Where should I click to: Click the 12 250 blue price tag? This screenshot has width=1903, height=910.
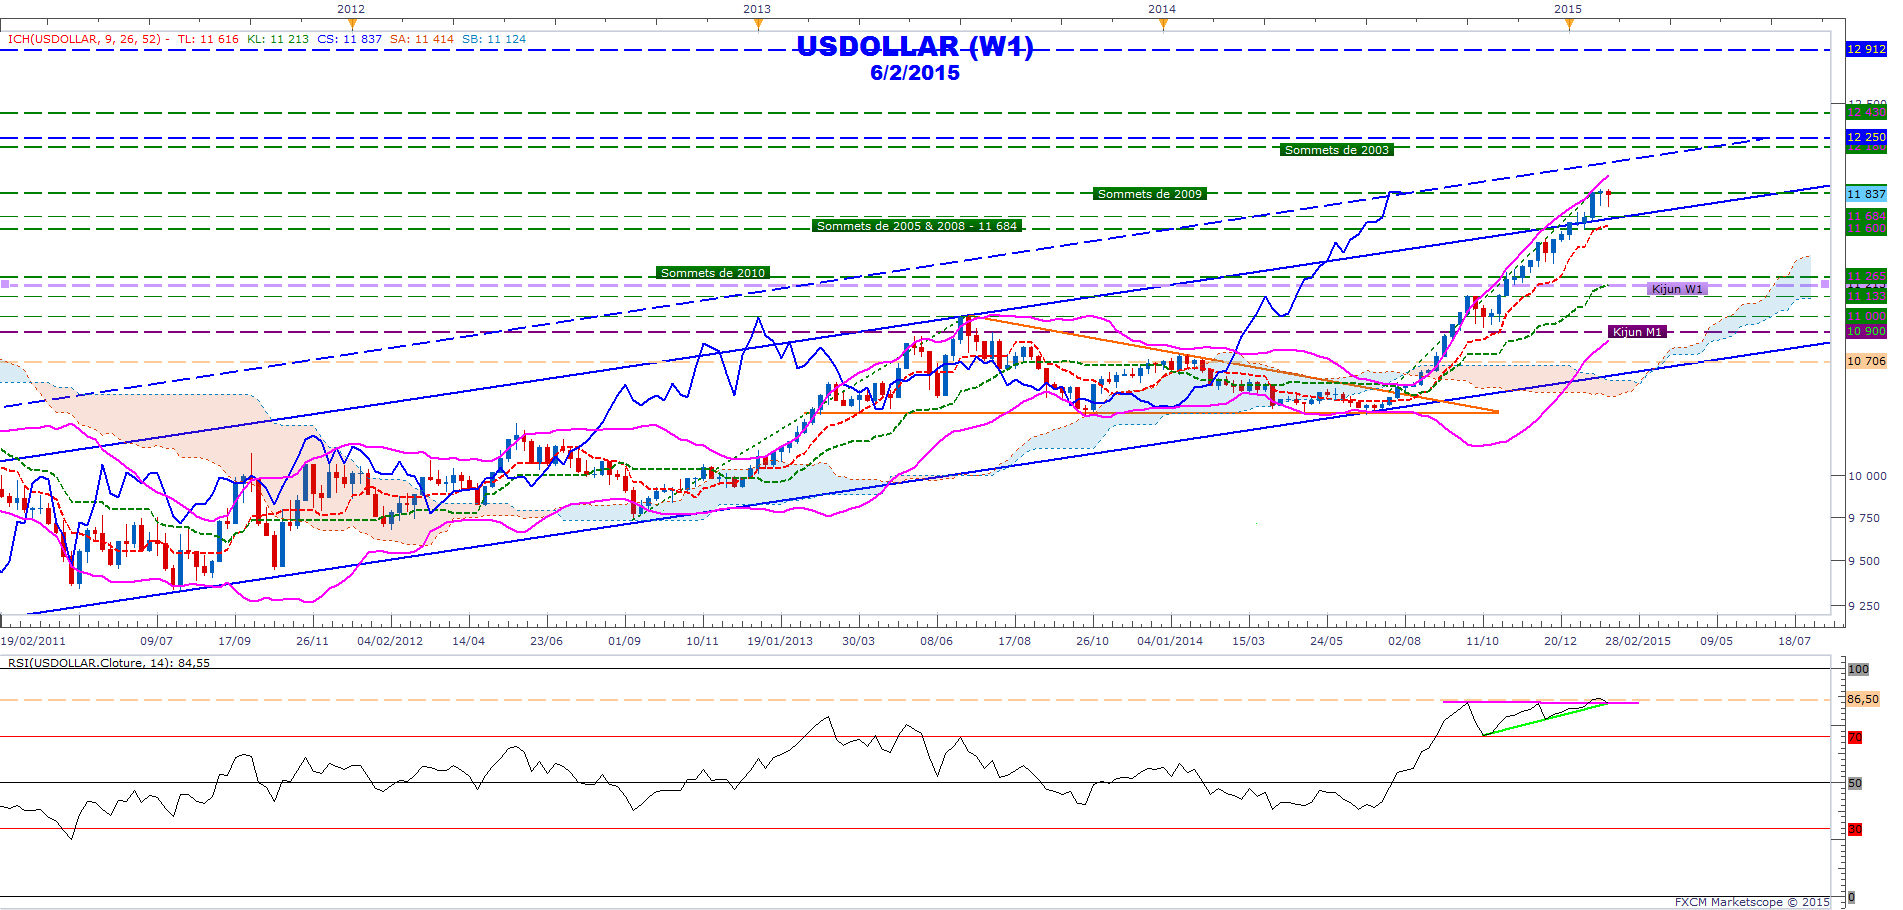pyautogui.click(x=1865, y=137)
